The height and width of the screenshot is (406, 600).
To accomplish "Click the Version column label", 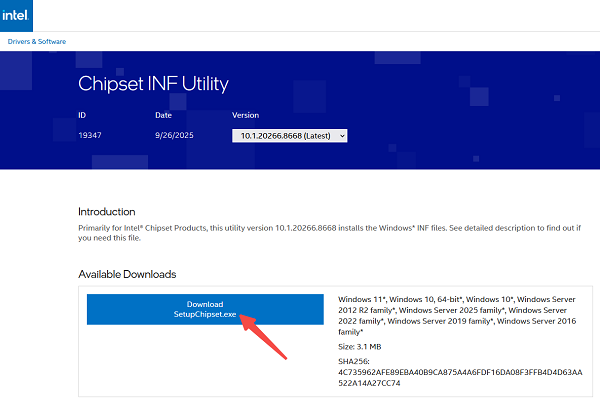I will coord(245,115).
